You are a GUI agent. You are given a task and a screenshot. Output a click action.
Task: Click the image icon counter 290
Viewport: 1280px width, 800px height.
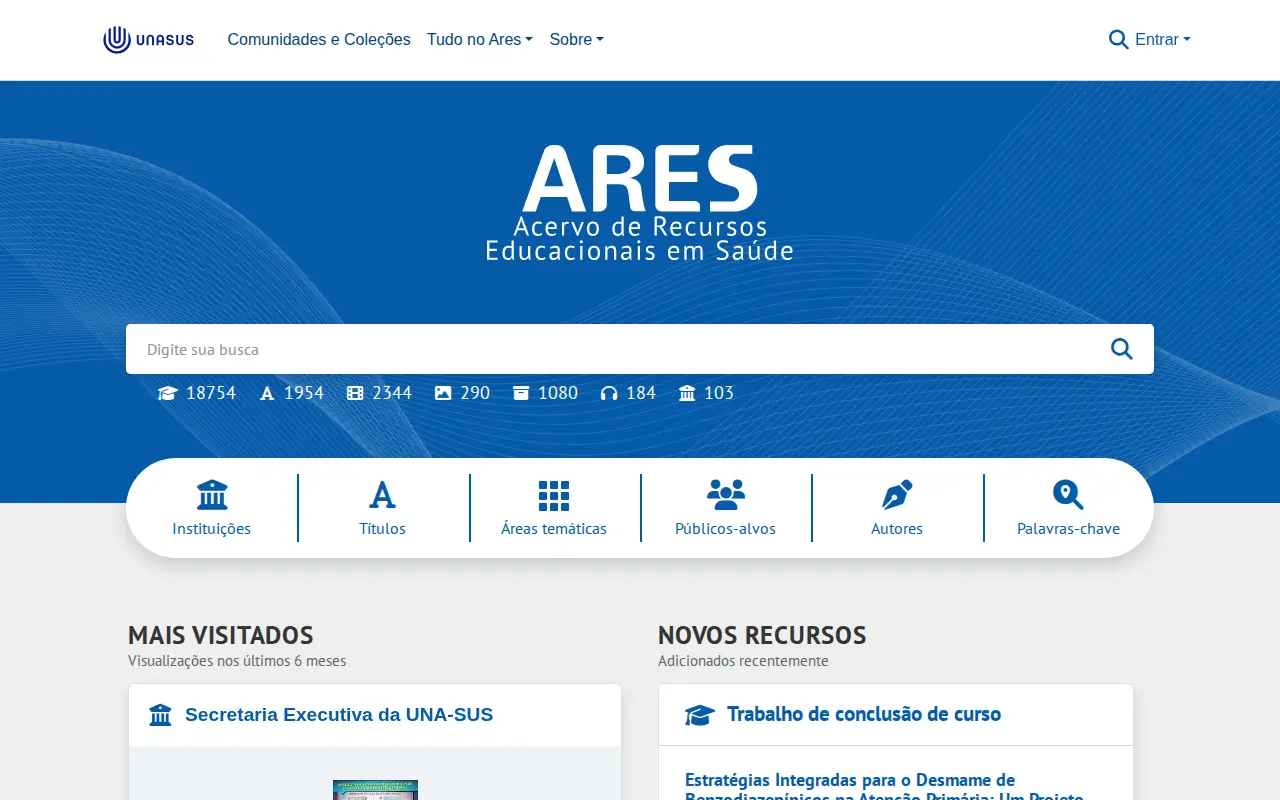click(x=462, y=393)
